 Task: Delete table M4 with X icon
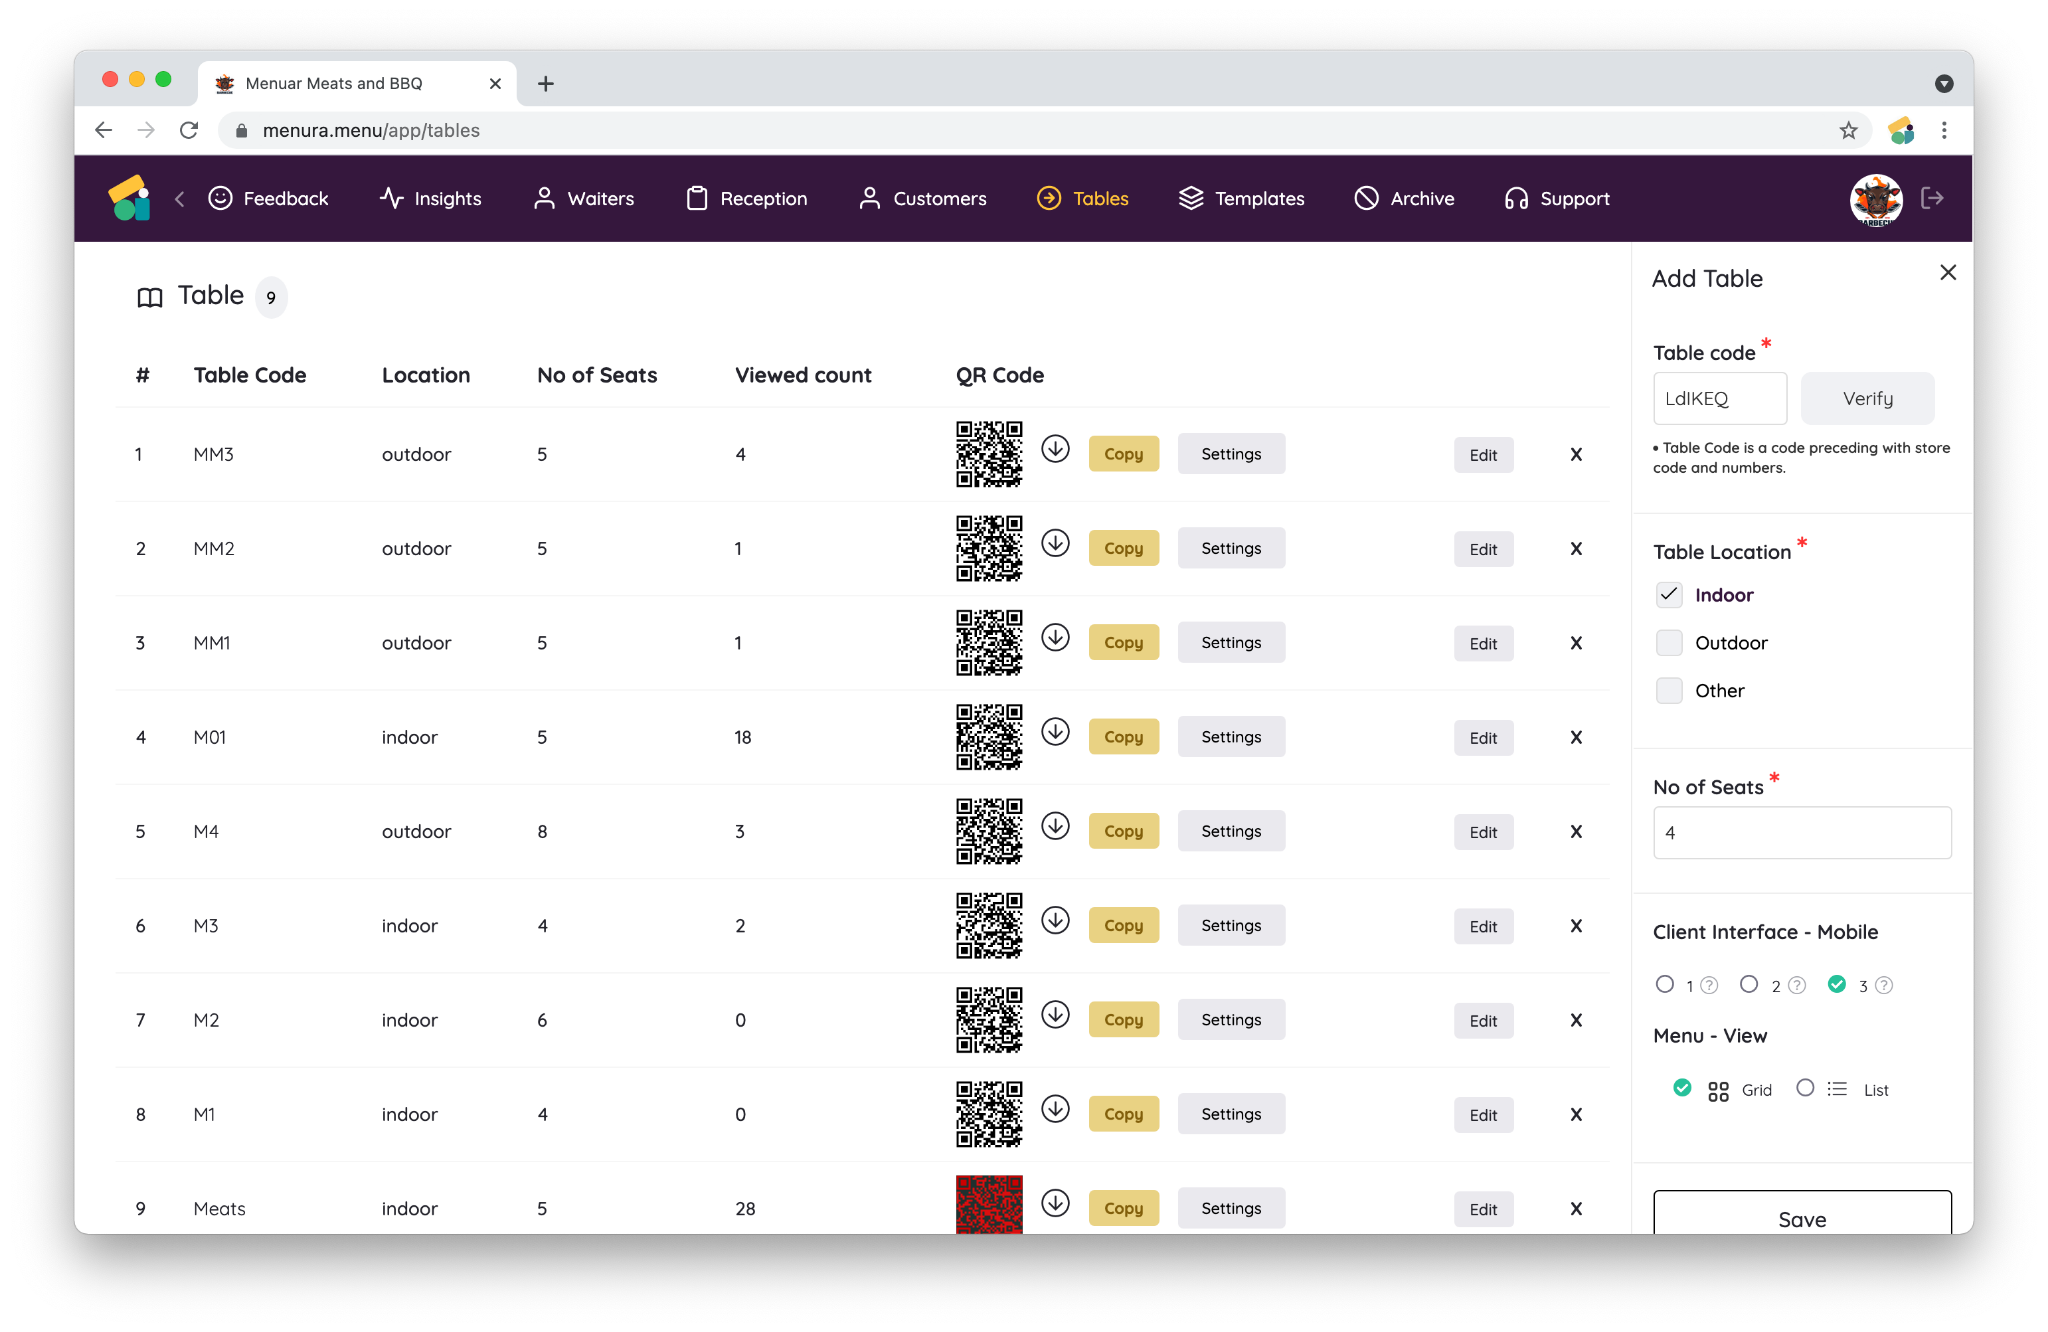1576,832
